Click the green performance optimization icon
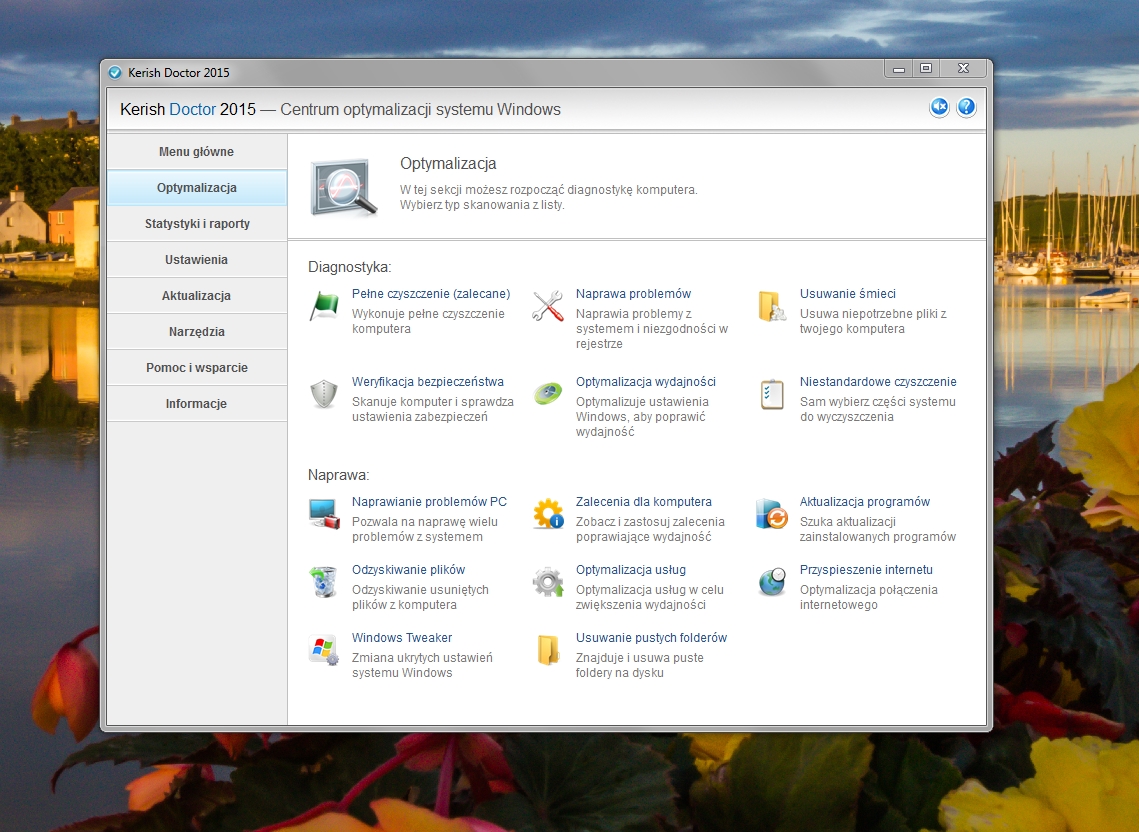This screenshot has height=832, width=1139. 548,394
